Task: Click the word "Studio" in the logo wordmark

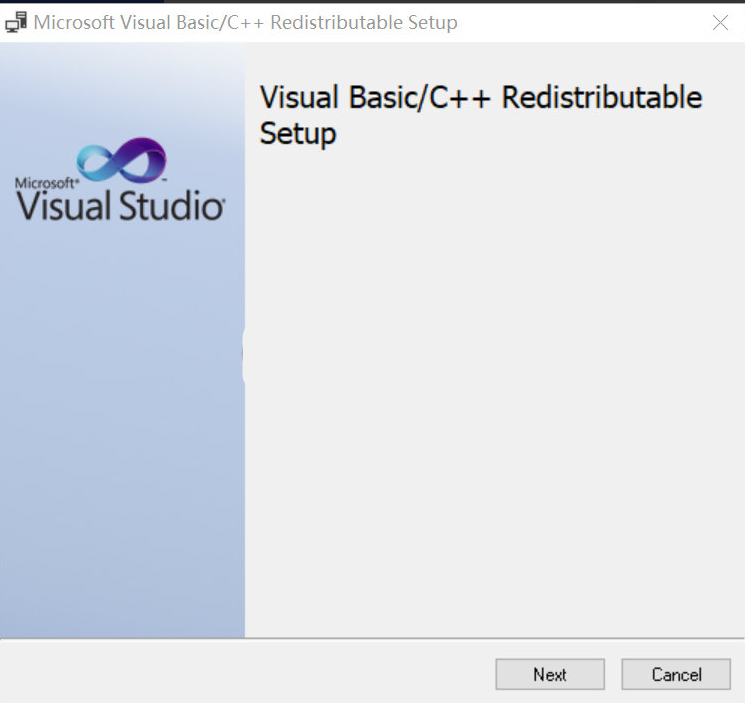Action: pyautogui.click(x=172, y=206)
